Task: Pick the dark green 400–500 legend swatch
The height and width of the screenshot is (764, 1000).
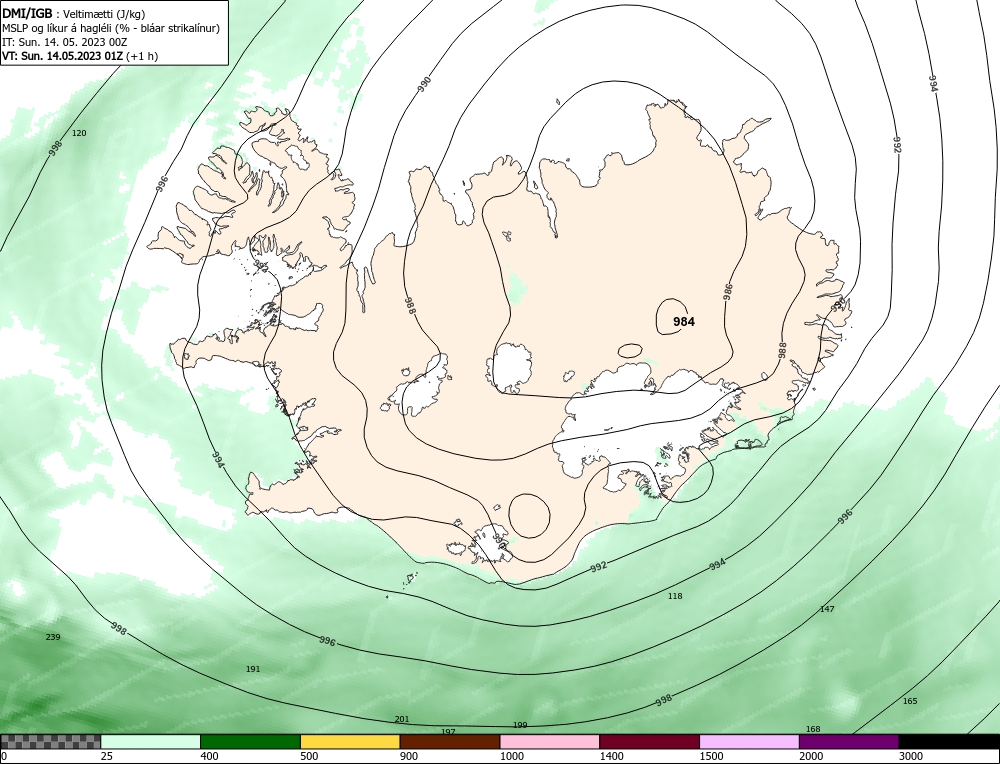Action: click(250, 741)
